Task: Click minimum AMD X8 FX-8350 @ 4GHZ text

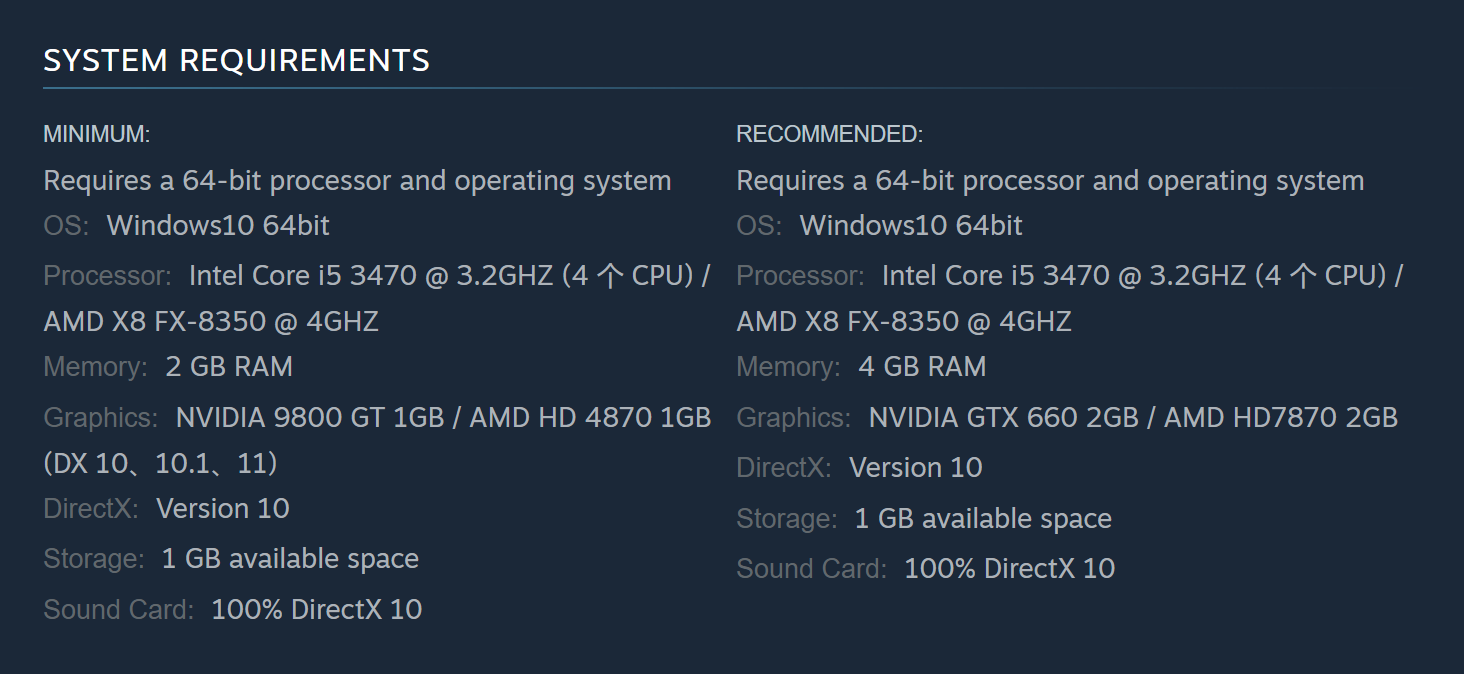Action: point(211,322)
